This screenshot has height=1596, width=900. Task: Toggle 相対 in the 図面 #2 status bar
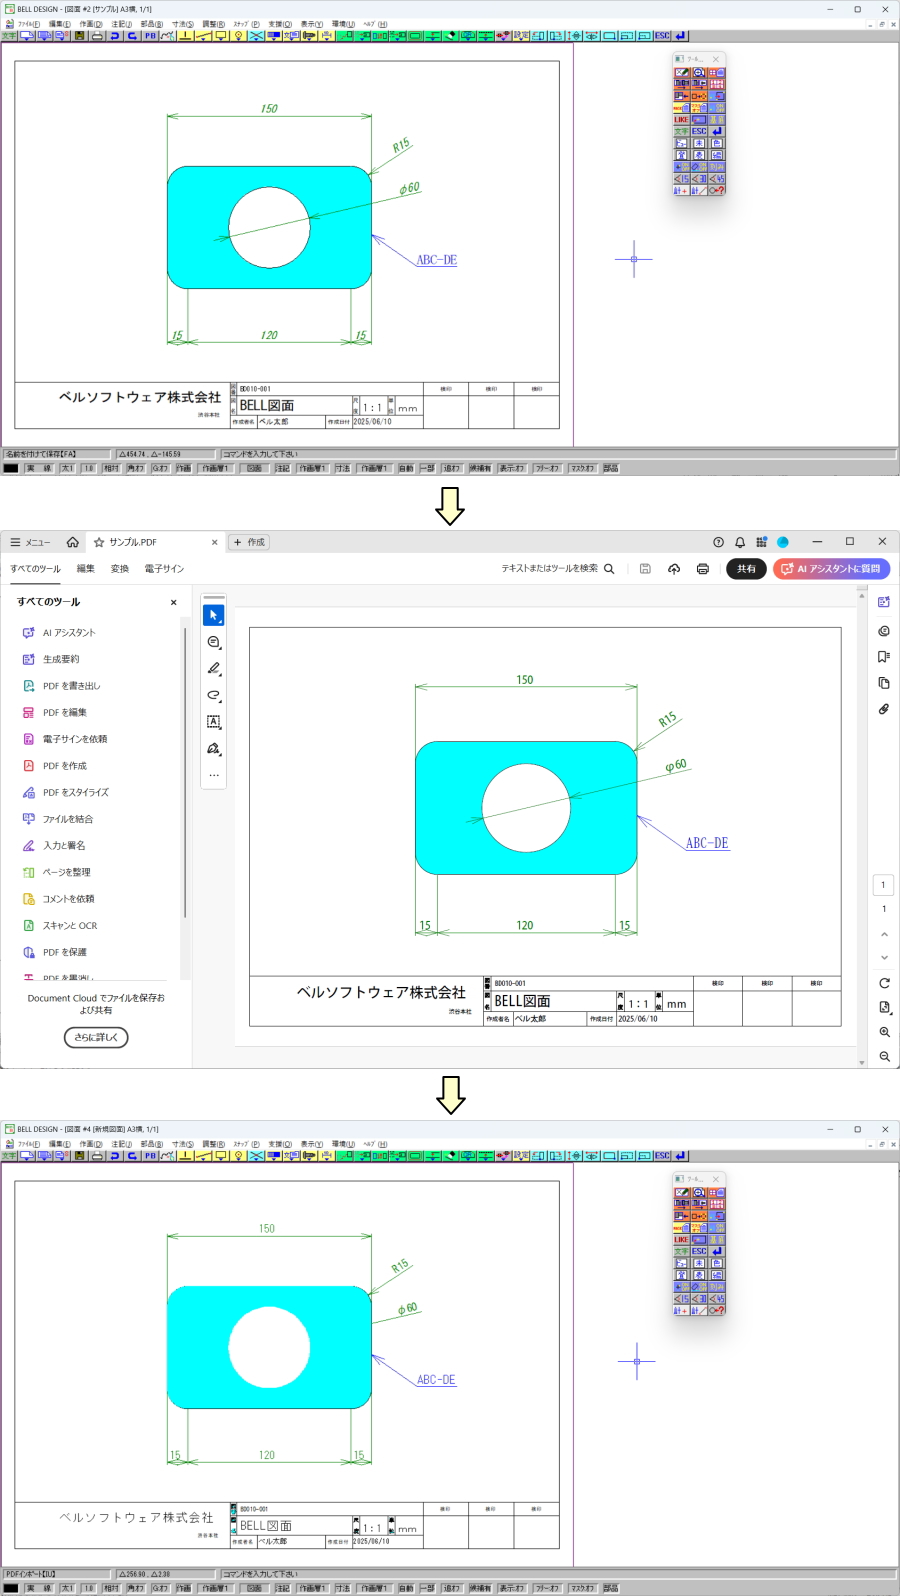coord(111,468)
